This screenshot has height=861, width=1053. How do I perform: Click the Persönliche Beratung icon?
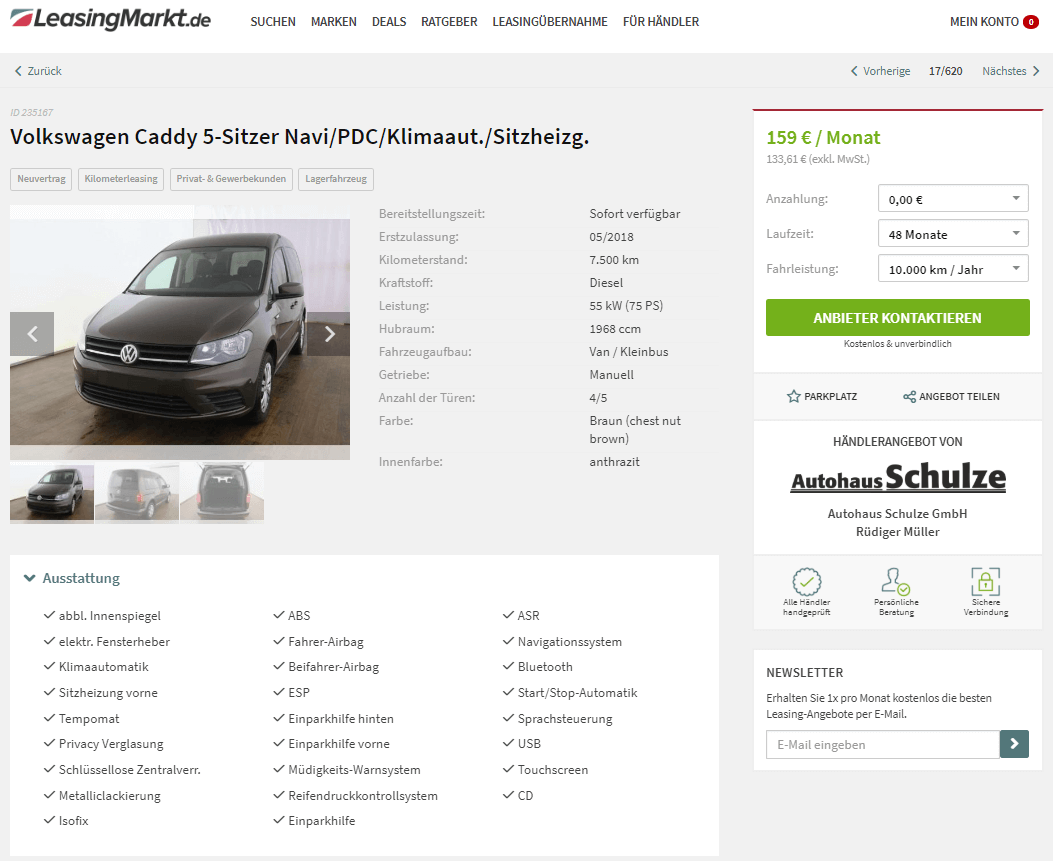[x=896, y=582]
